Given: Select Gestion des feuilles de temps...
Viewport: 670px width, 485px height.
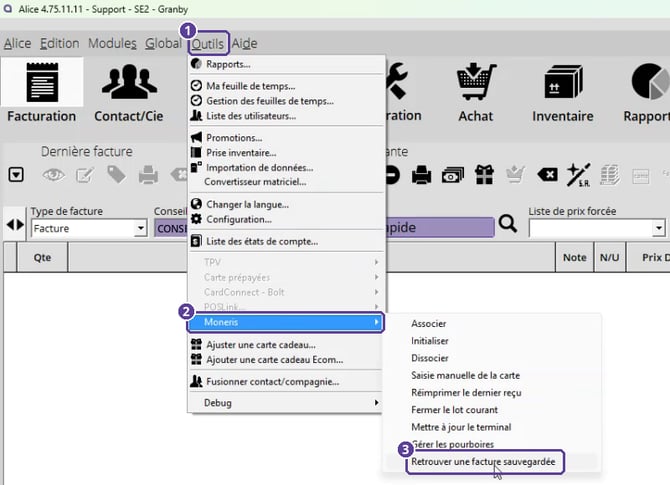Looking at the screenshot, I should coord(285,101).
